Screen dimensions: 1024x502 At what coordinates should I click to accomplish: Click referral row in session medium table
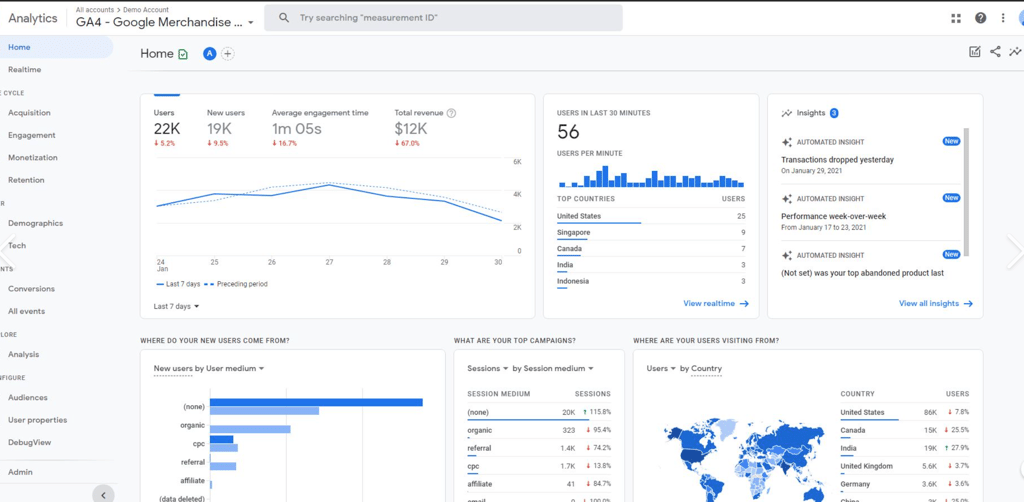(539, 448)
